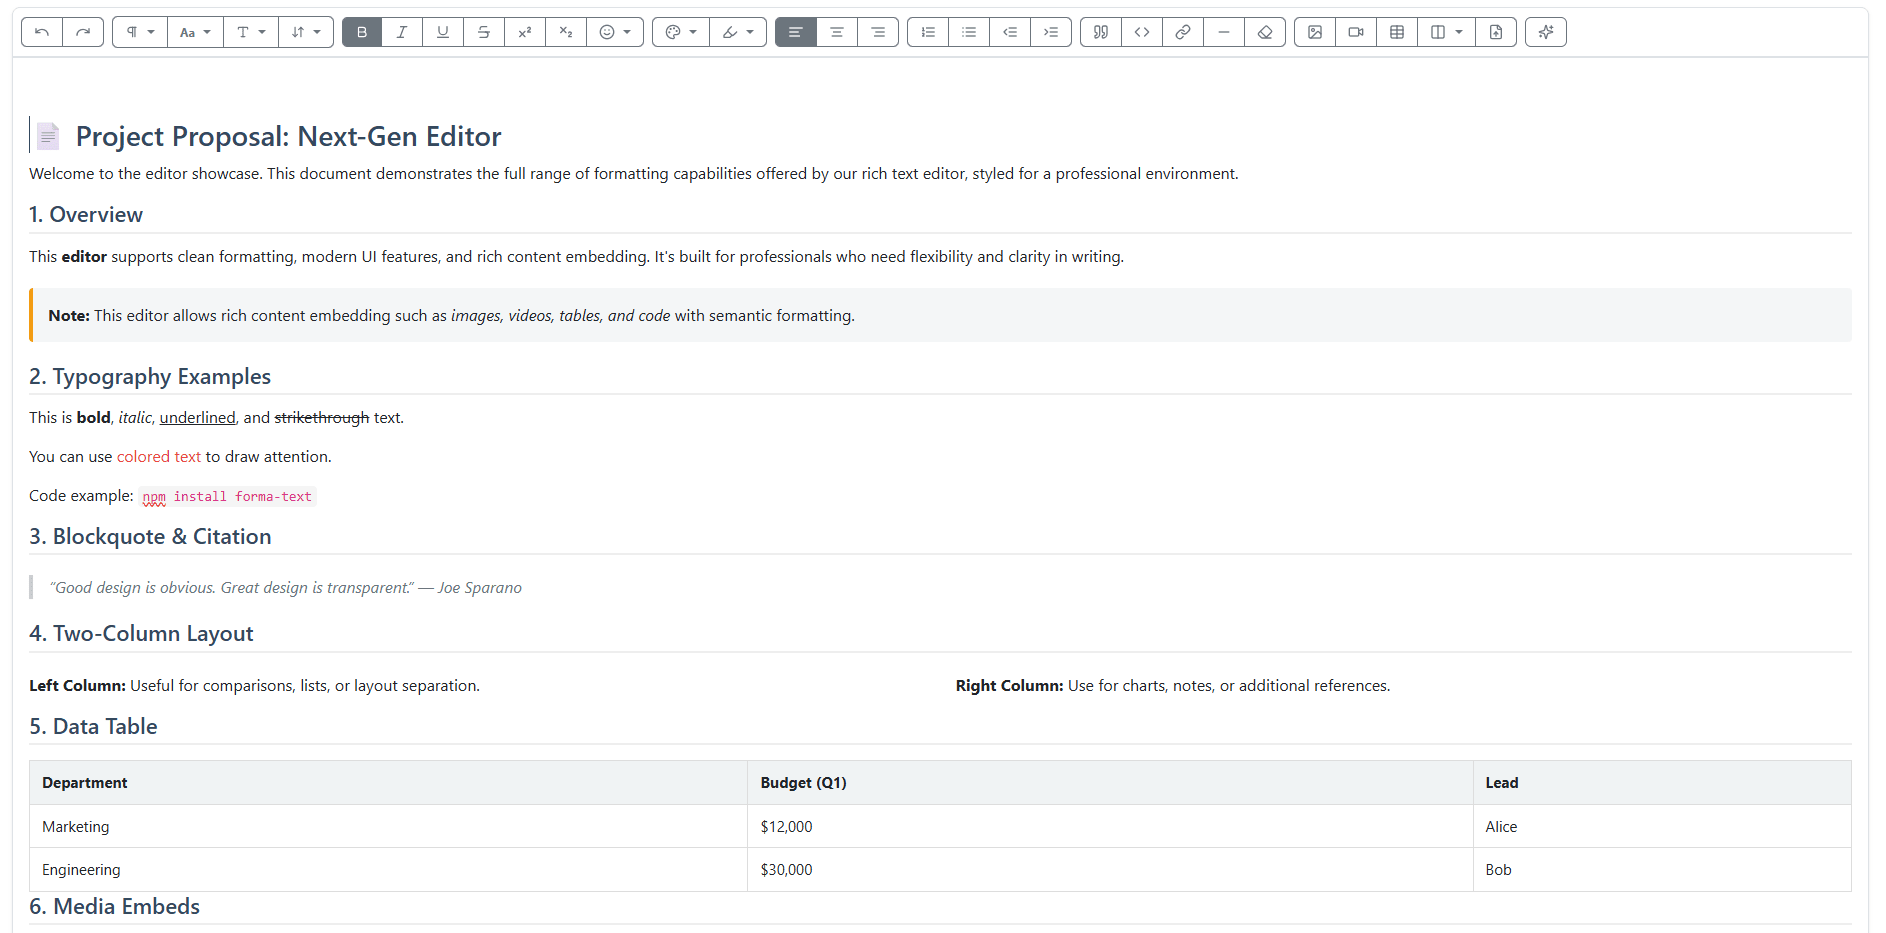1886x933 pixels.
Task: Open the highlight color picker
Action: [738, 32]
